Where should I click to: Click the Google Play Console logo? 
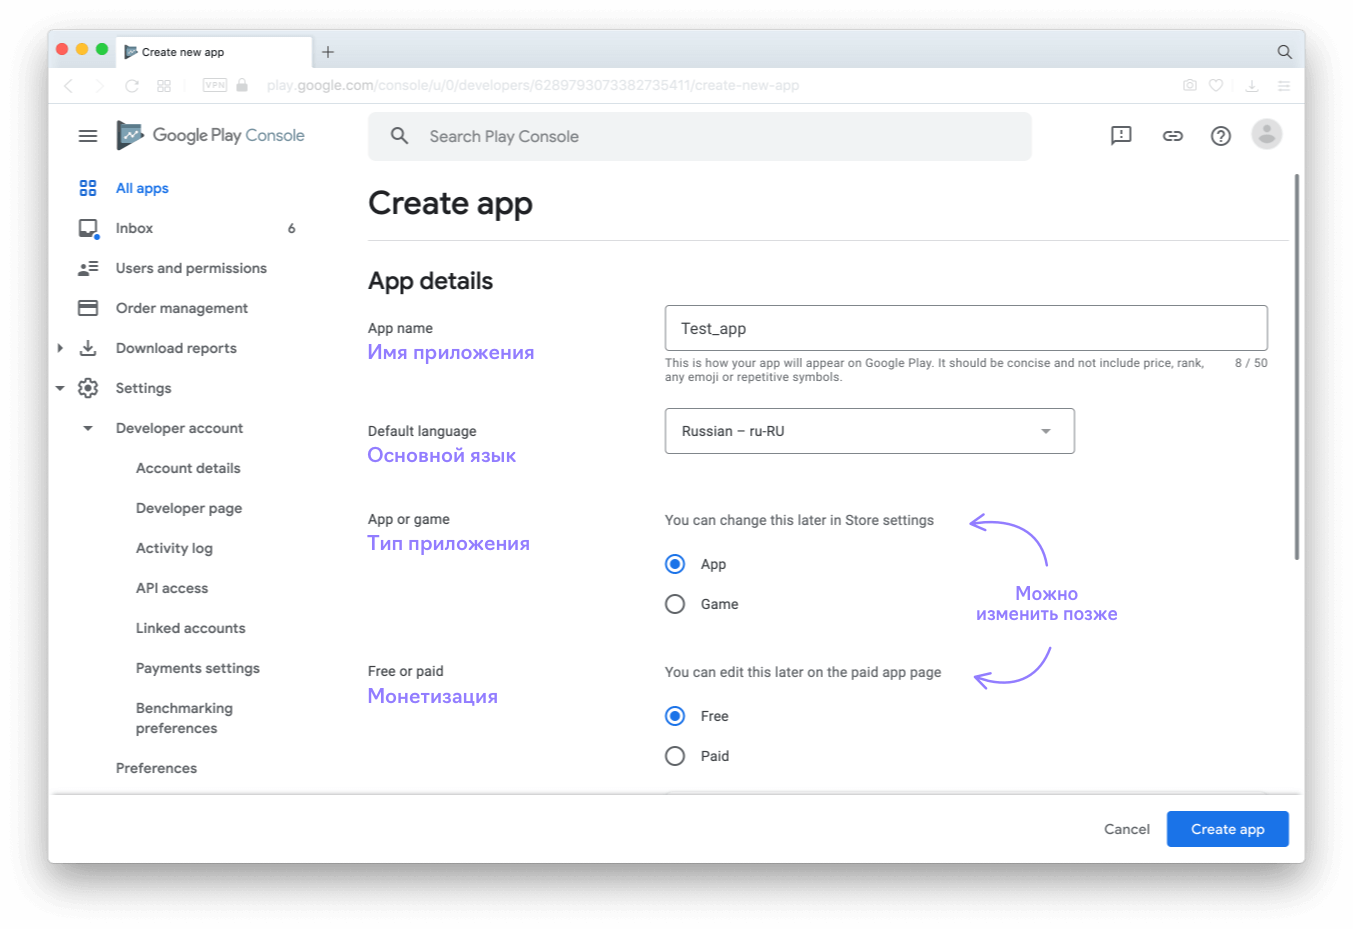tap(211, 135)
